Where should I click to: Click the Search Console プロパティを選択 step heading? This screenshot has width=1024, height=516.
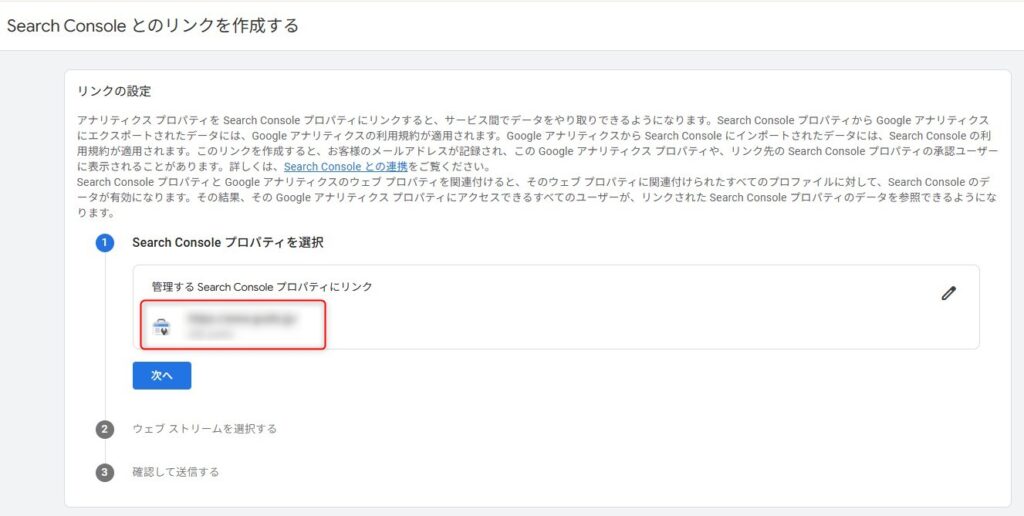[227, 242]
